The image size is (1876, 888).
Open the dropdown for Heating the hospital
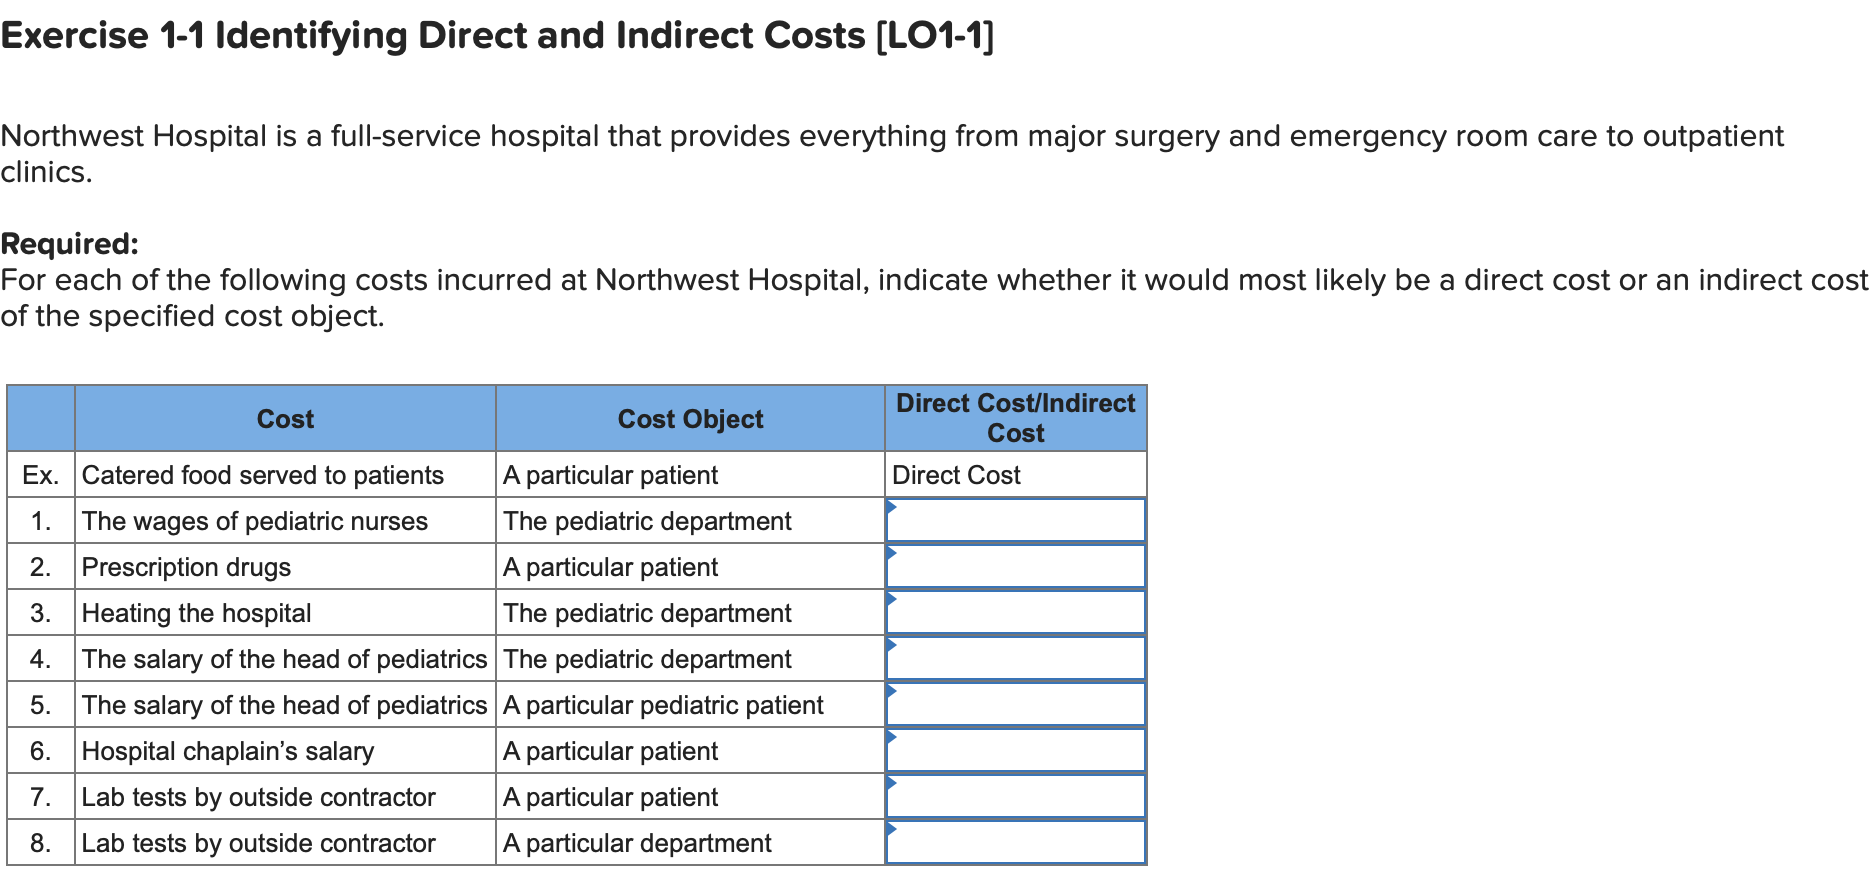(1015, 612)
